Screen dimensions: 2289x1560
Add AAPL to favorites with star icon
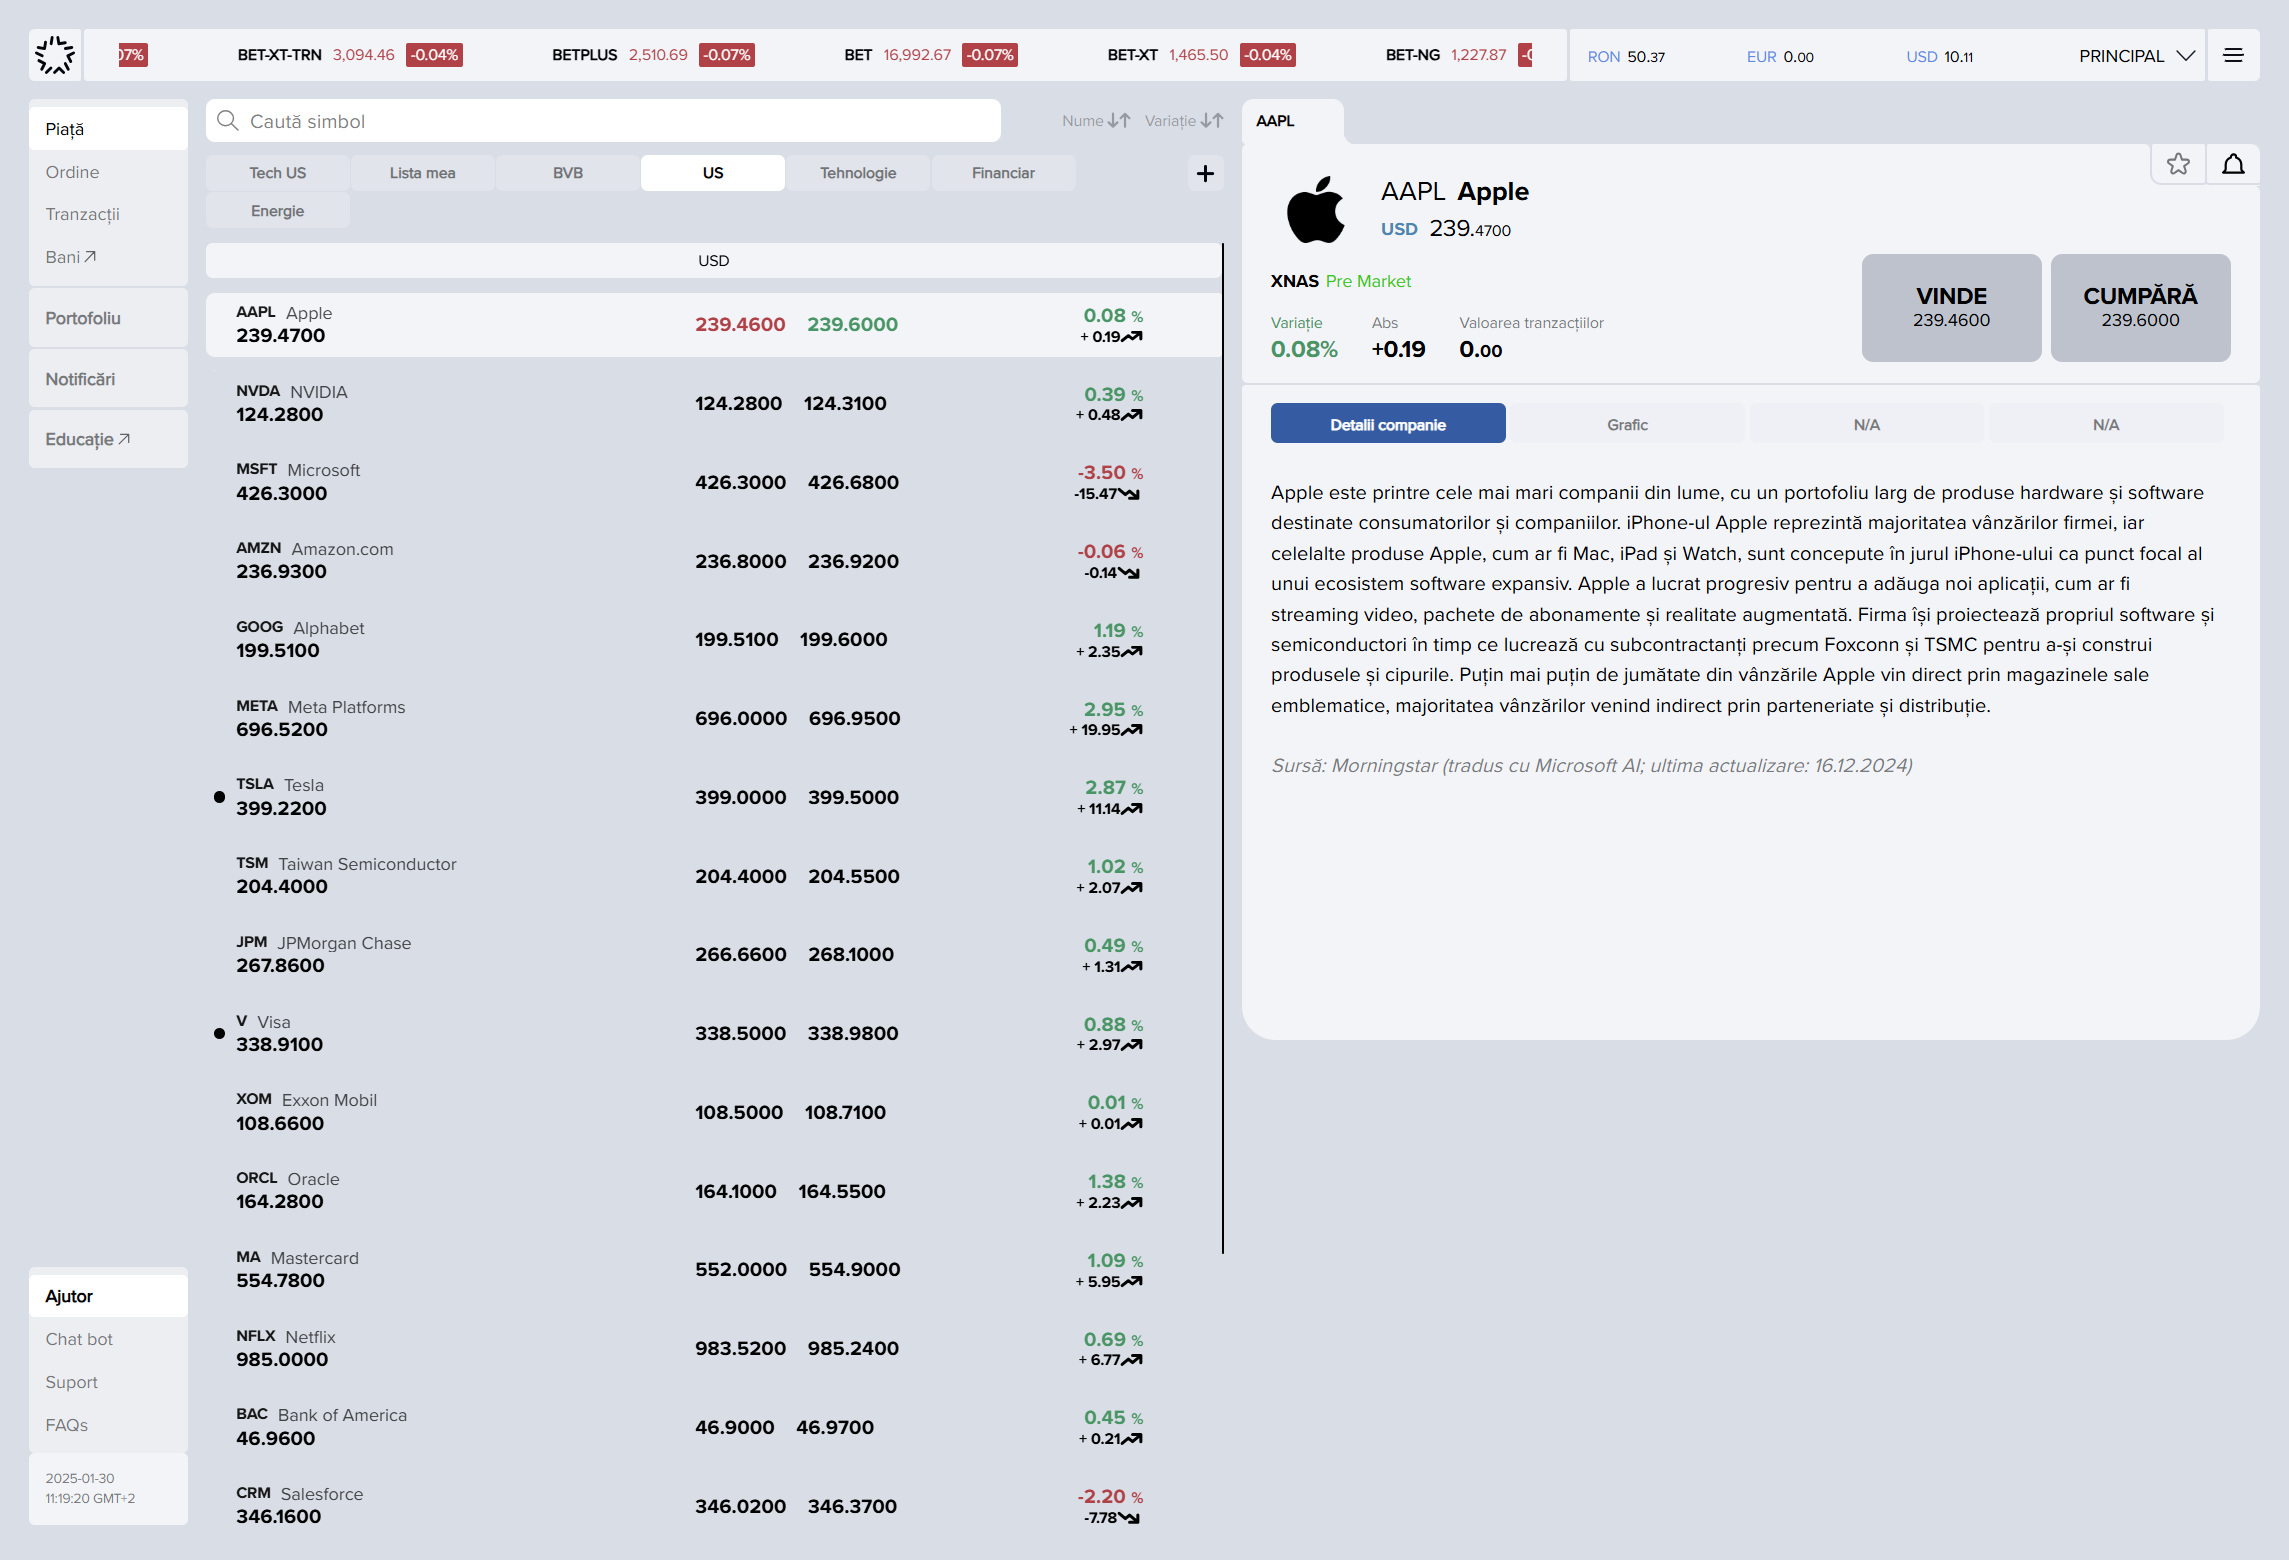[x=2178, y=164]
